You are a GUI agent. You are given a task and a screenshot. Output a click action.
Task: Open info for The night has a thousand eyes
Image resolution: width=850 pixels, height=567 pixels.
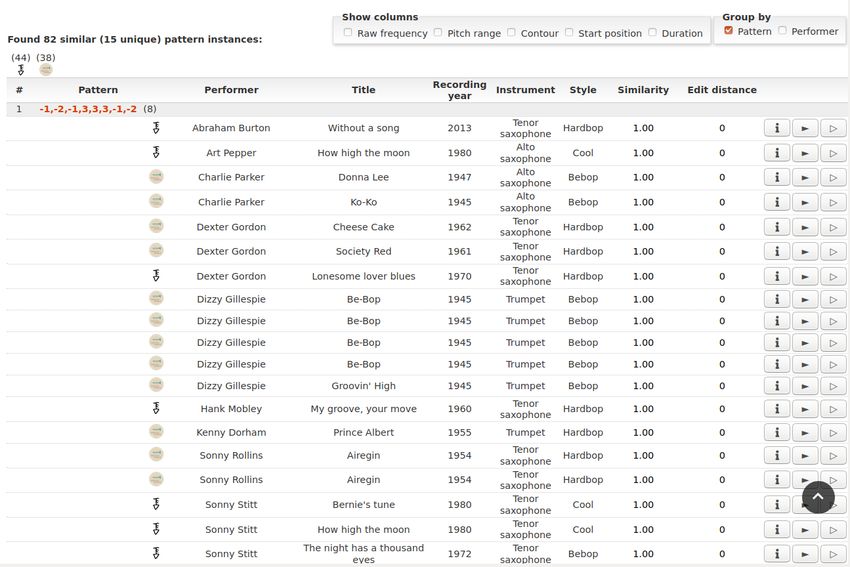tap(777, 555)
